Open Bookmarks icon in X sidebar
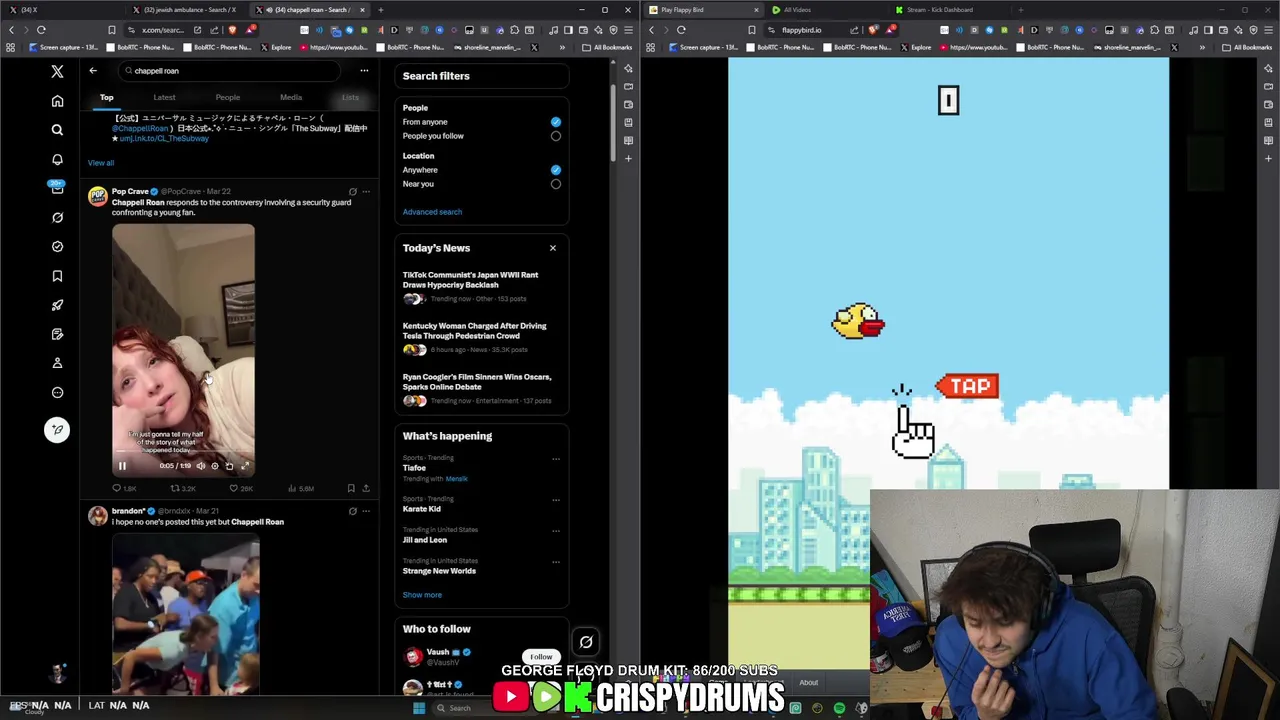The width and height of the screenshot is (1280, 720). [57, 276]
